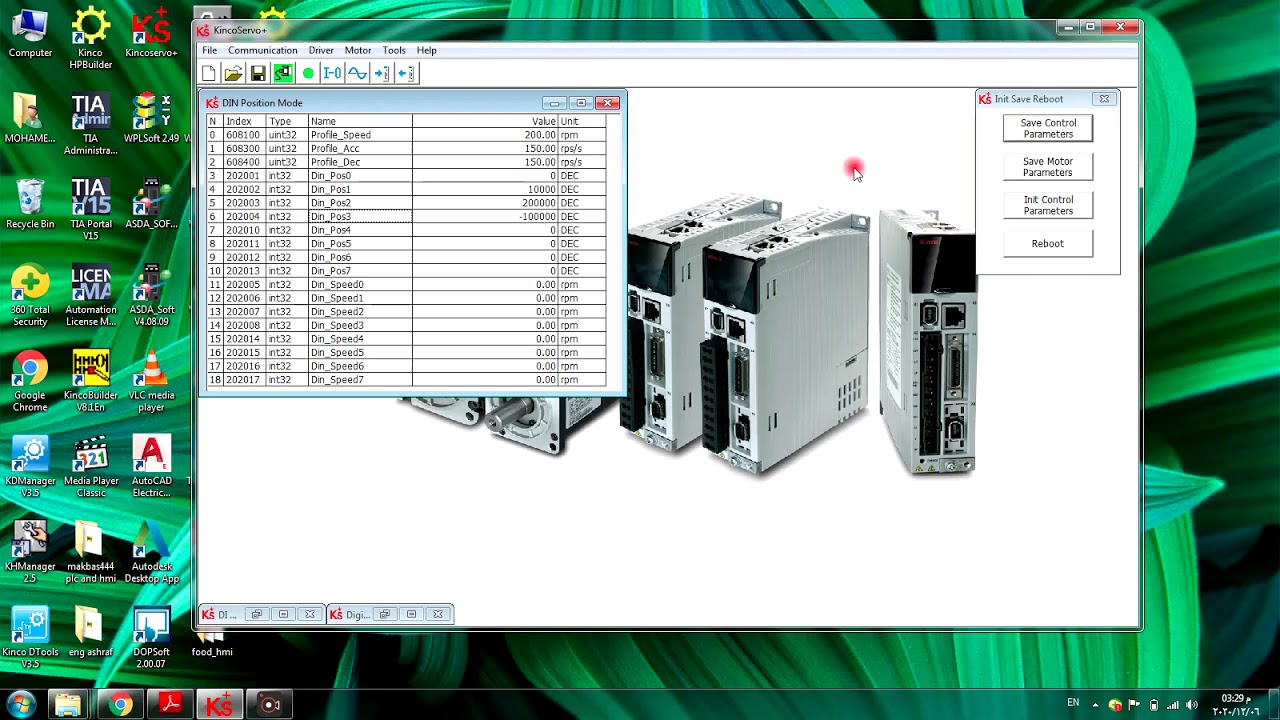The width and height of the screenshot is (1280, 720).
Task: Click the Reboot button
Action: pos(1048,244)
